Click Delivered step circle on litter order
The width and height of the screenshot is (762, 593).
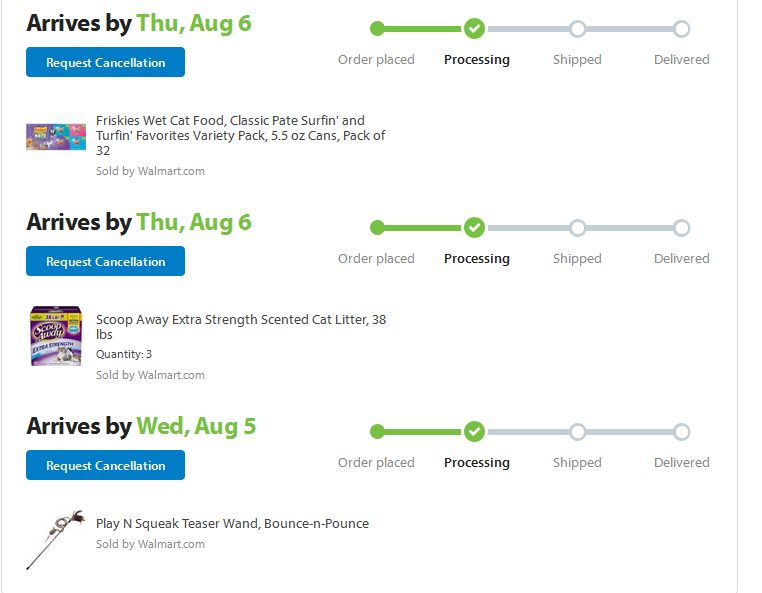click(x=681, y=228)
